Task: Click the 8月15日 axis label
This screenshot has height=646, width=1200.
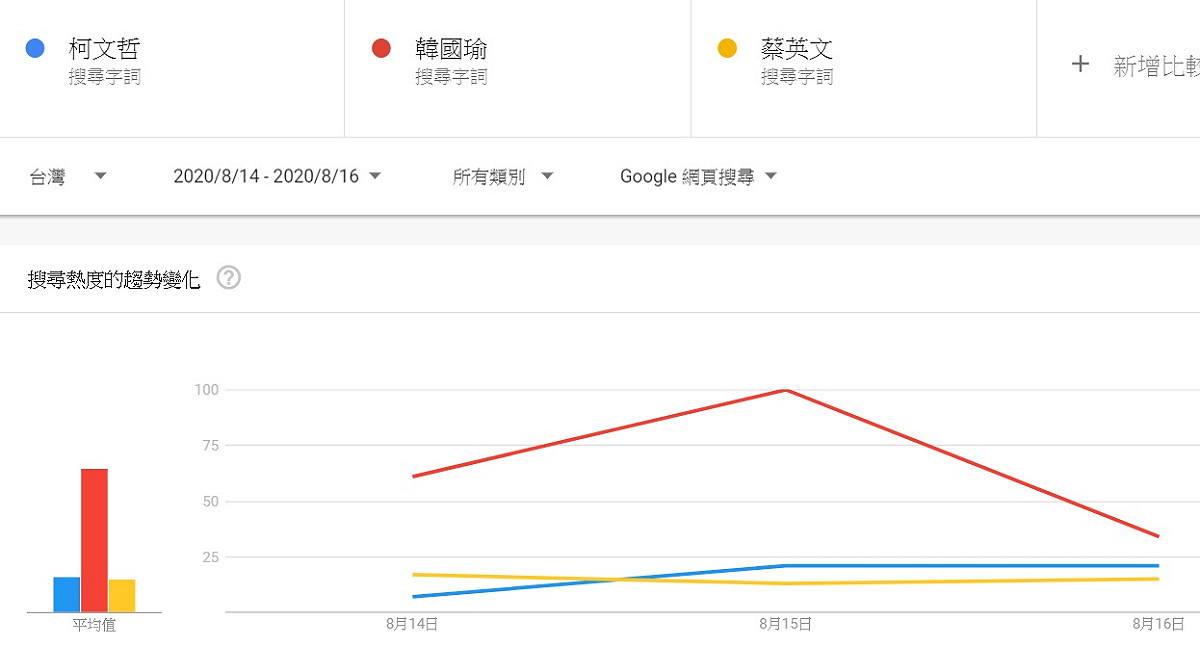Action: click(786, 624)
